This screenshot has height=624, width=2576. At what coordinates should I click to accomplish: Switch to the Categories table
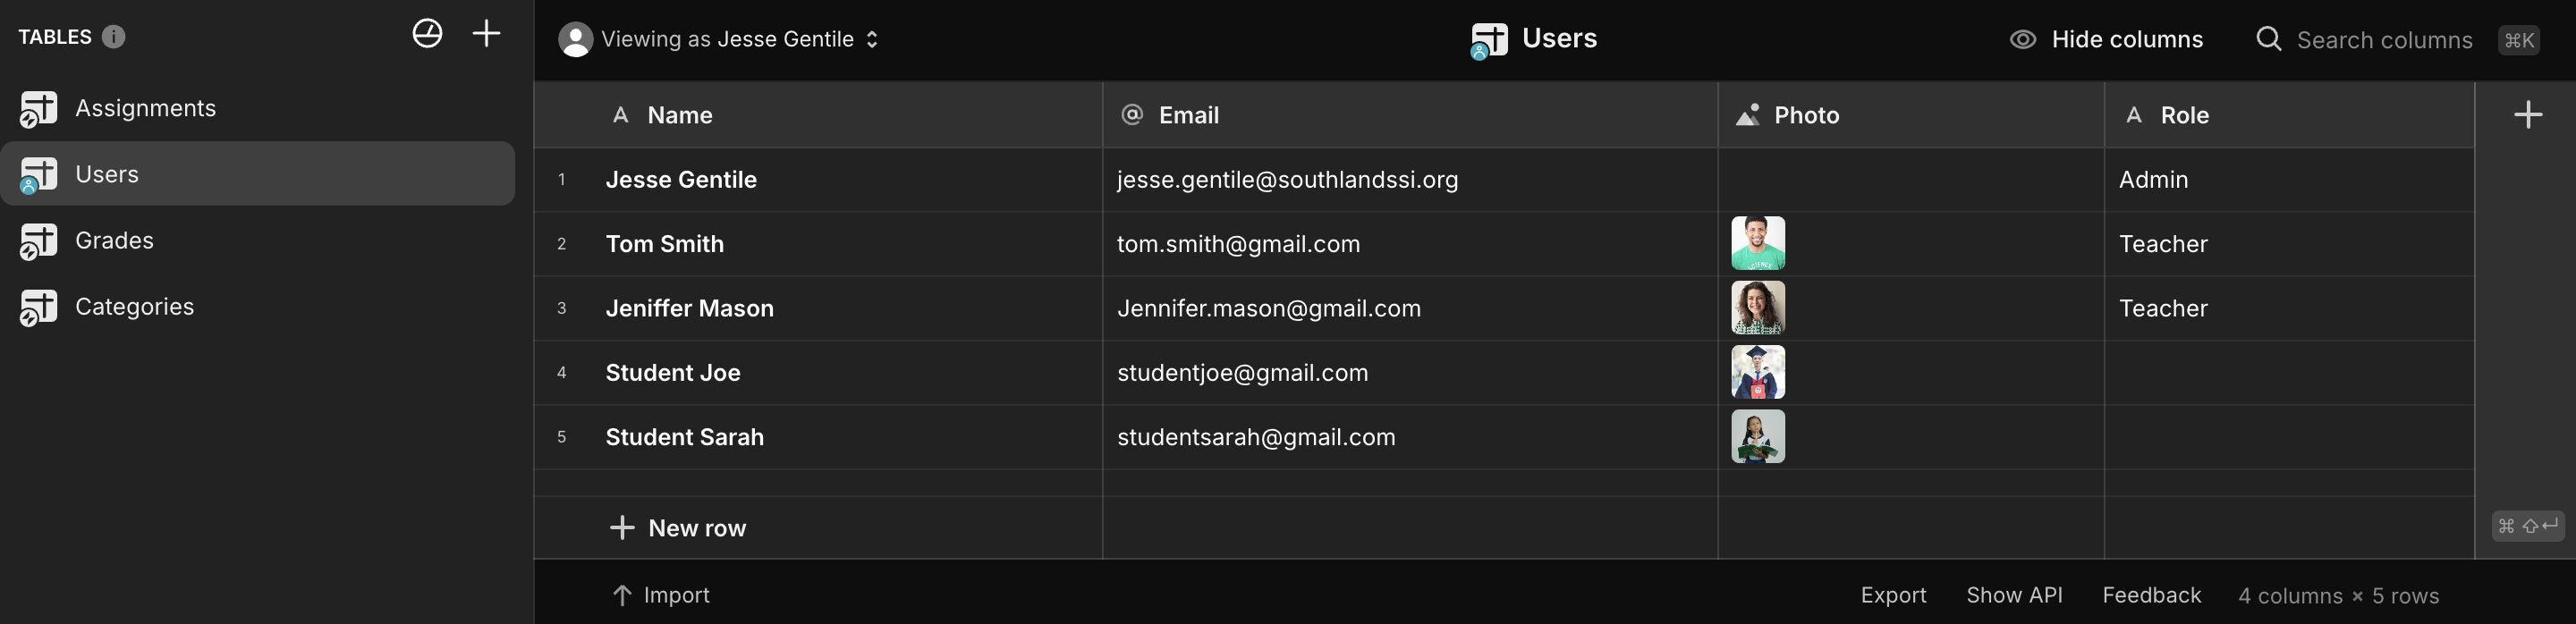pos(134,307)
